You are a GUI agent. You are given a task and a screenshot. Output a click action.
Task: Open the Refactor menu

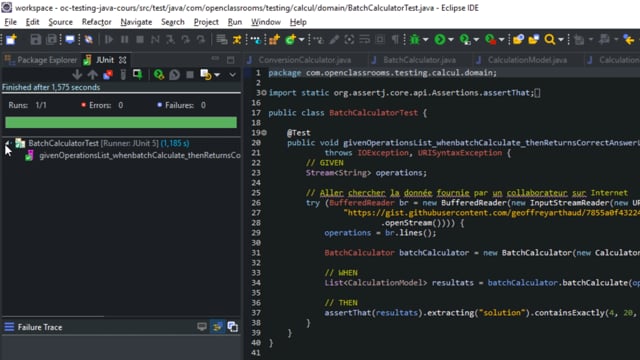(96, 22)
